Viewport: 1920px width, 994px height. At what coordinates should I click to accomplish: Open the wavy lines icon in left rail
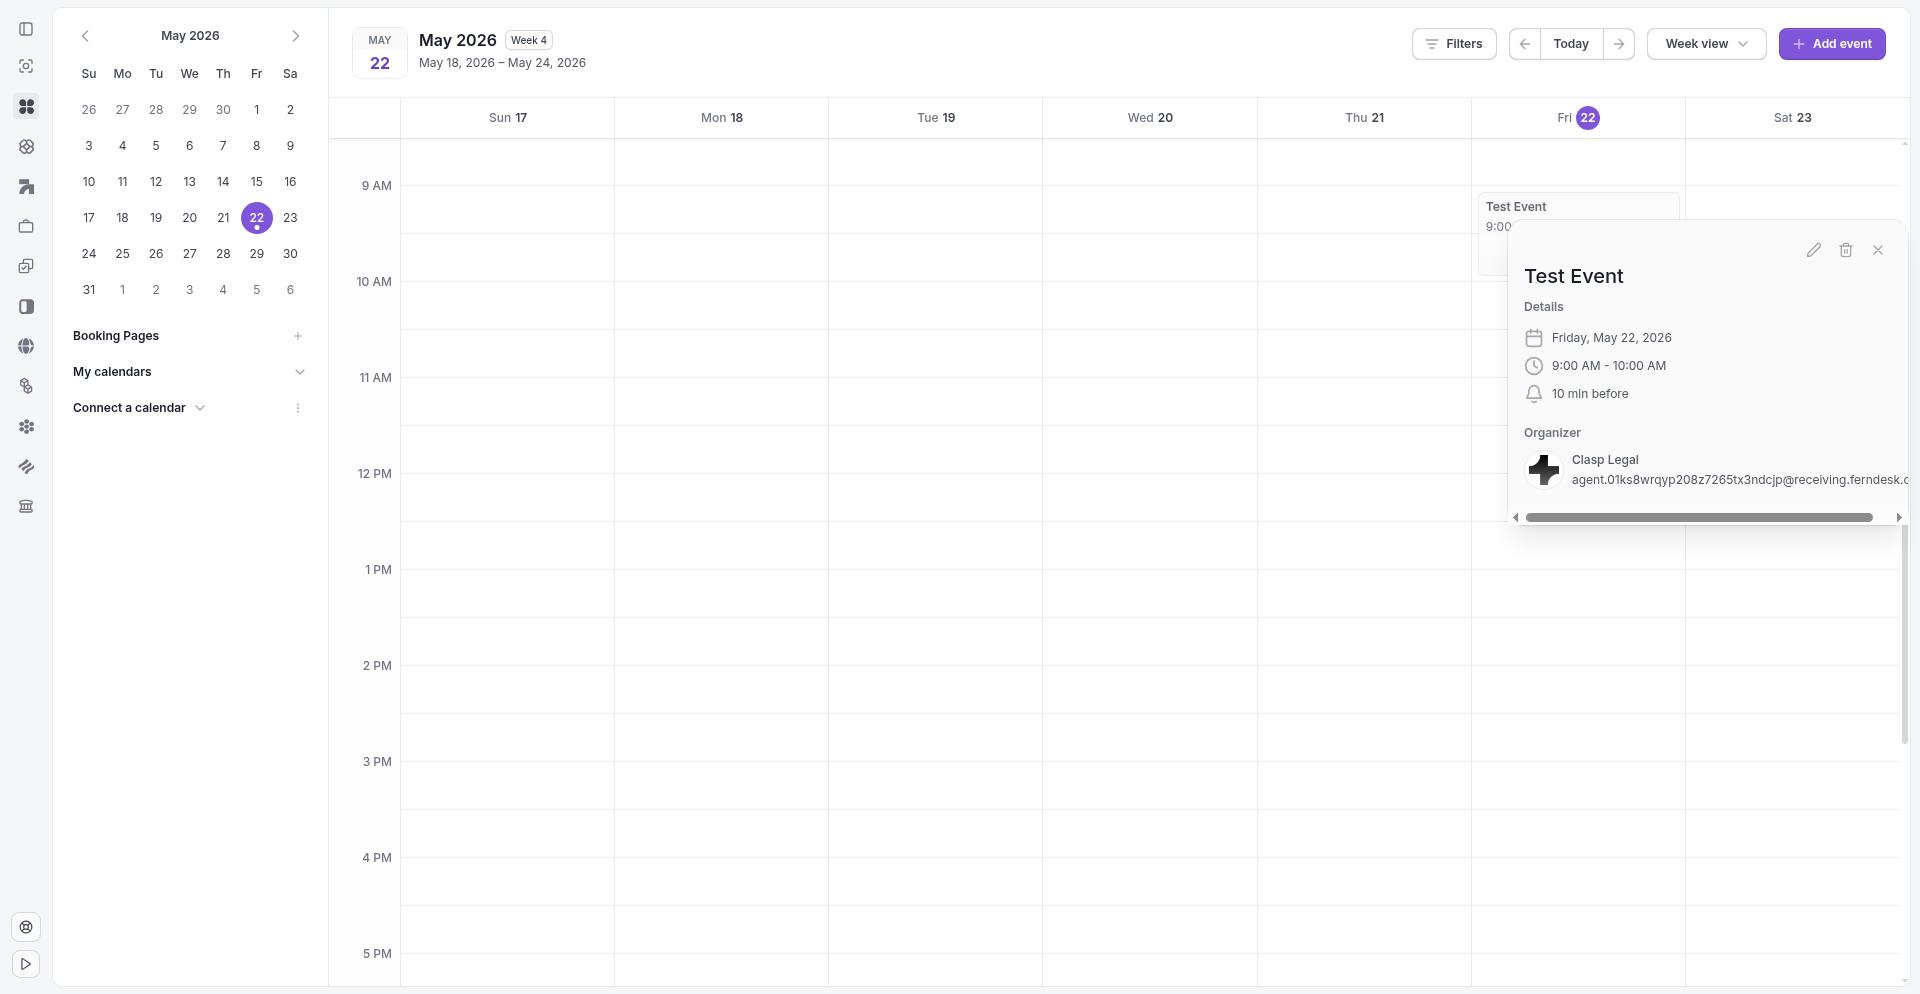(x=26, y=466)
